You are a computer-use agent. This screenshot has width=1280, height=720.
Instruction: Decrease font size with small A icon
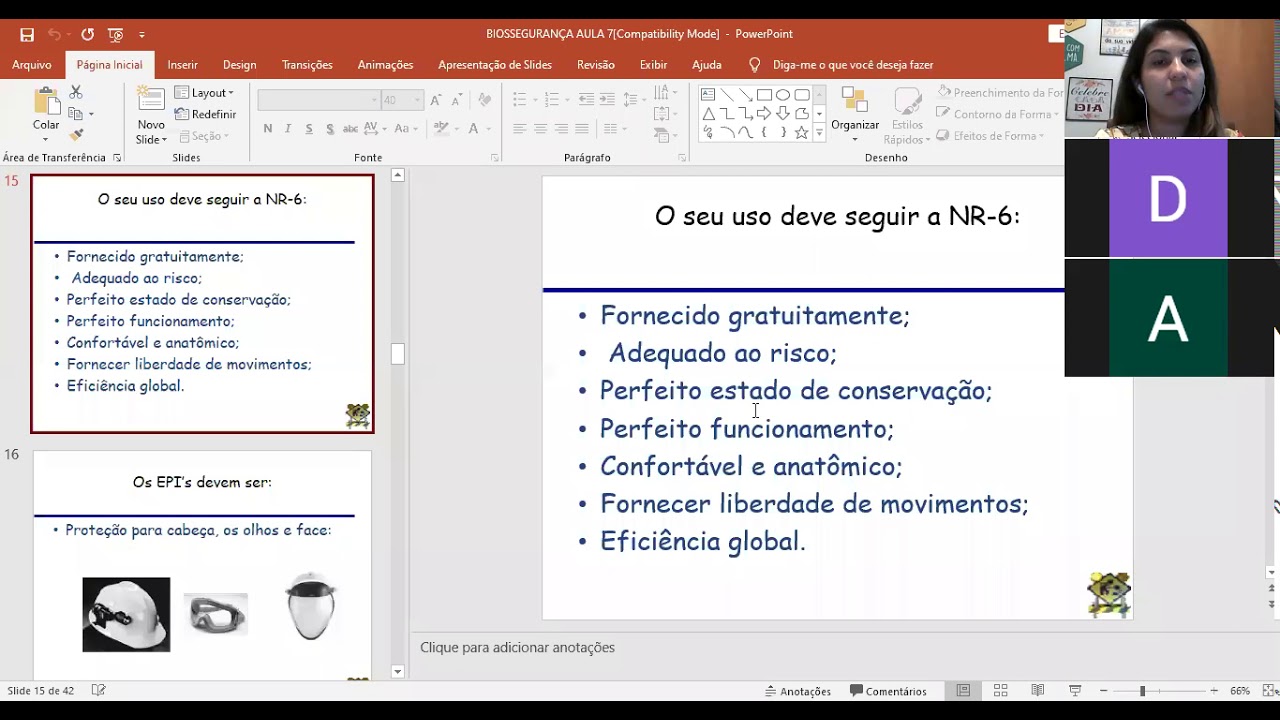click(457, 100)
